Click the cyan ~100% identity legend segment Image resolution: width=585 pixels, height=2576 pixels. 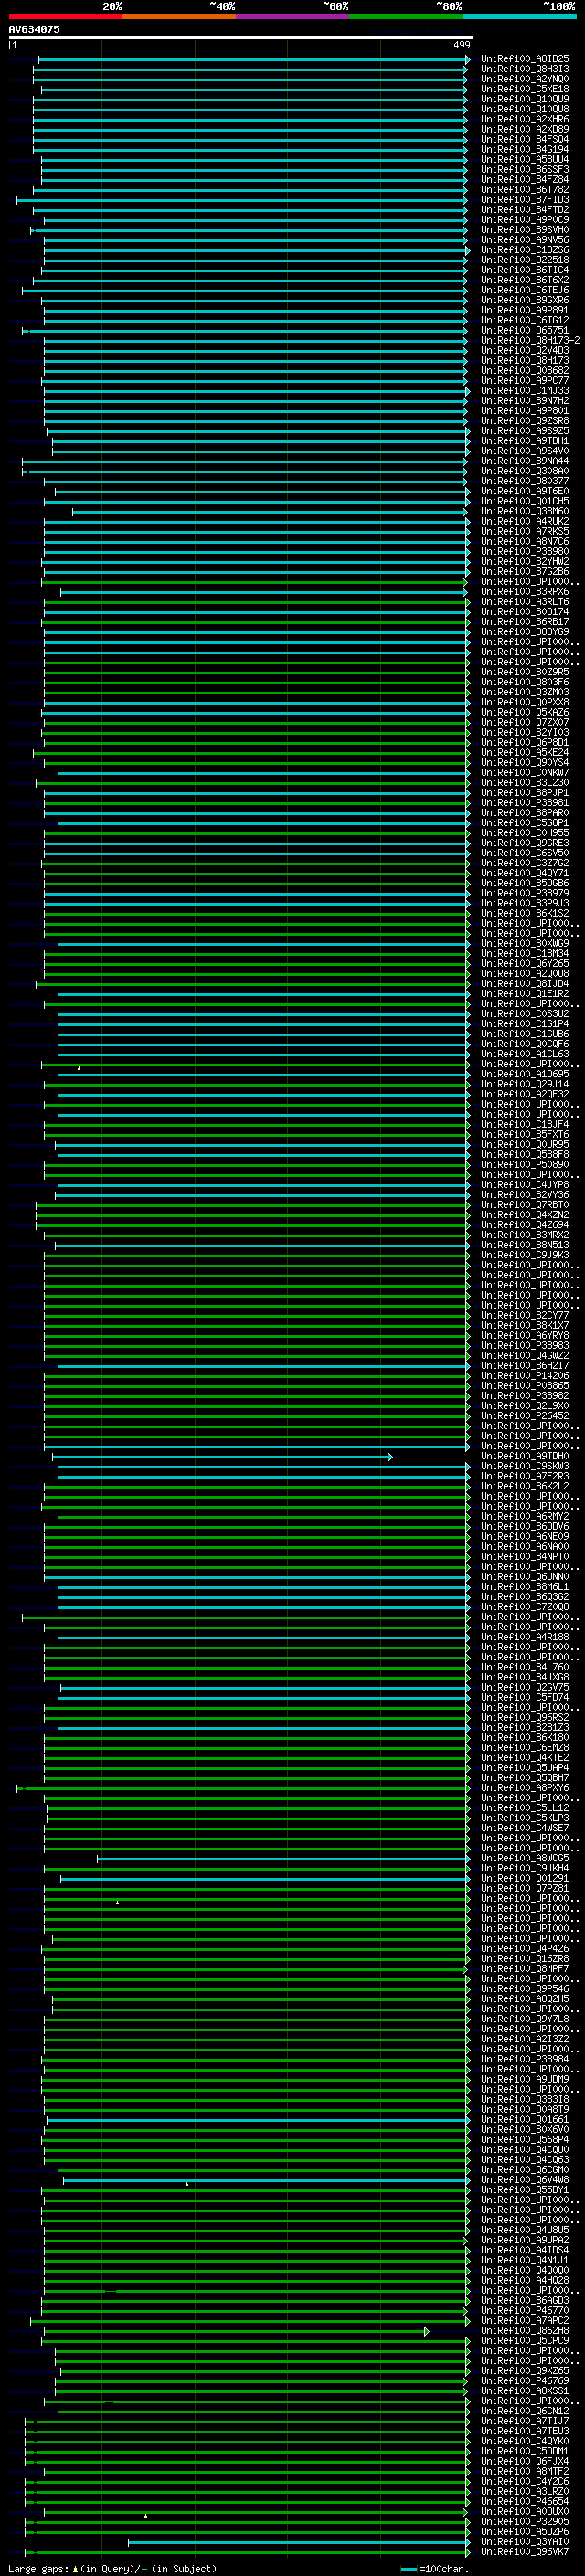click(x=519, y=16)
